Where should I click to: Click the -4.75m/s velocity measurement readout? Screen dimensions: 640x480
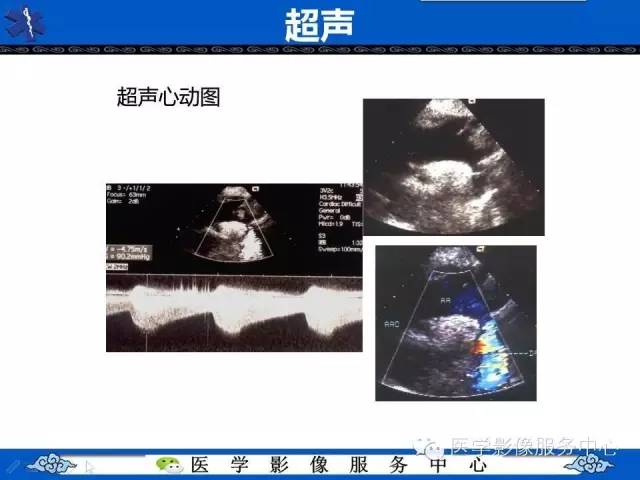pos(129,249)
